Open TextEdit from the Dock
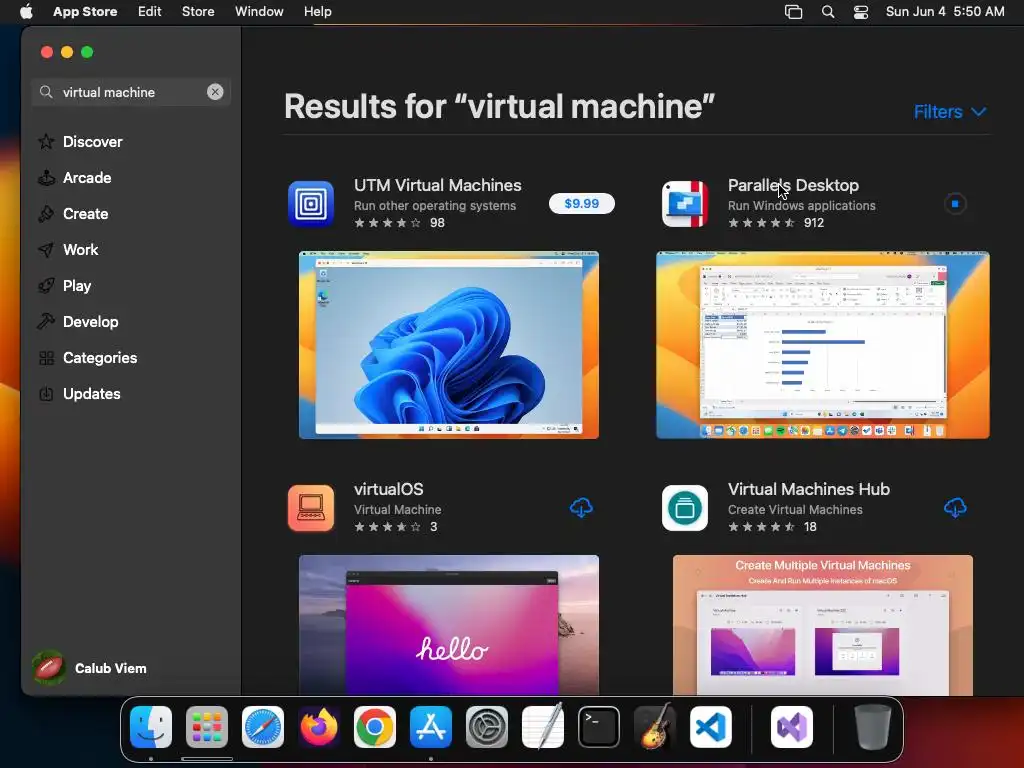Viewport: 1024px width, 768px height. click(543, 727)
